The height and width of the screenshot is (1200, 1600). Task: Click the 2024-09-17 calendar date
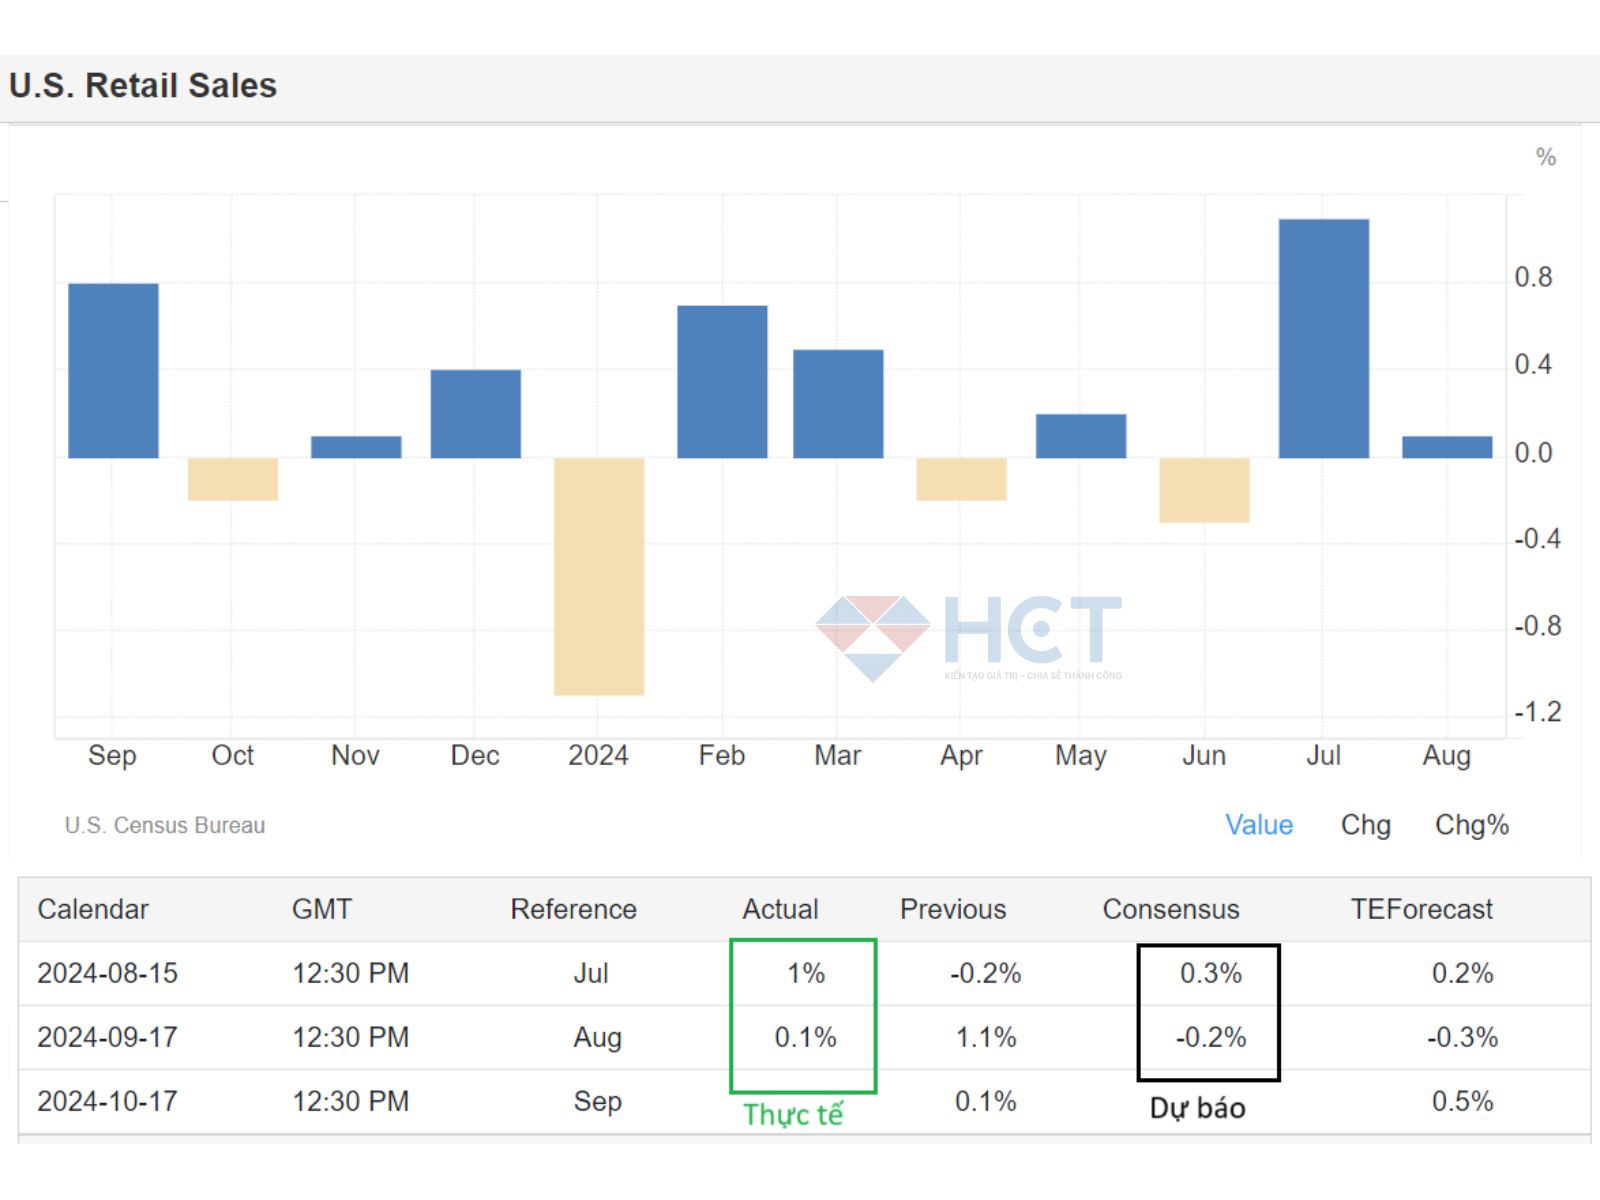click(x=107, y=1037)
